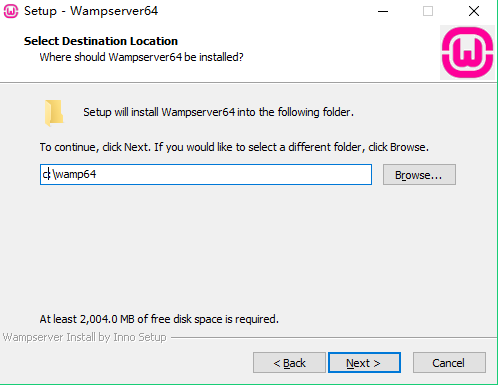Click the Select Destination Location heading
This screenshot has width=498, height=385.
[x=101, y=41]
